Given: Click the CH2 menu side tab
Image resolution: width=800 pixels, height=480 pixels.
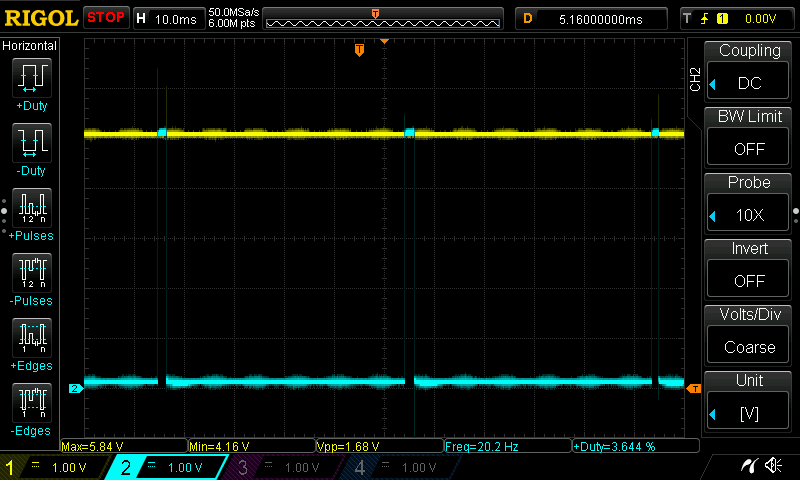Looking at the screenshot, I should (x=695, y=79).
